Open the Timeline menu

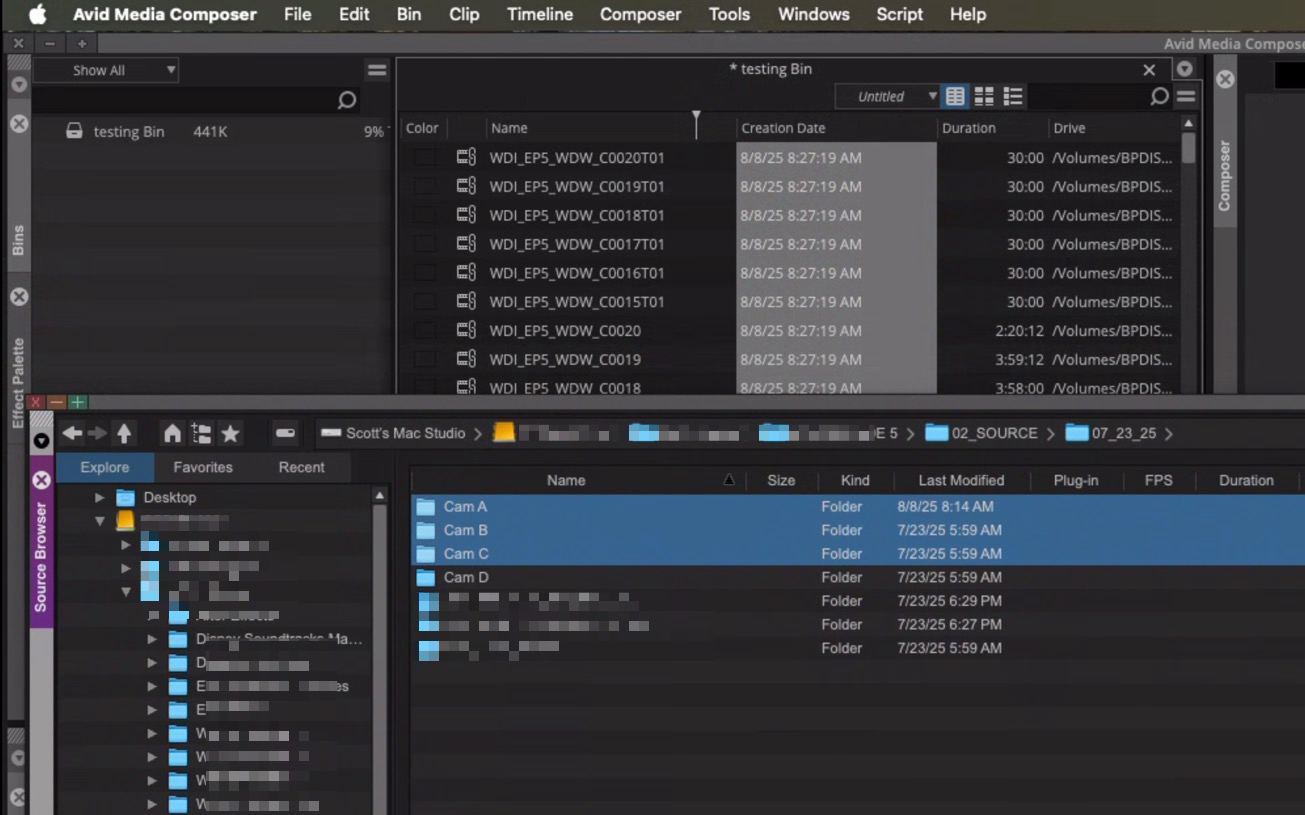point(540,14)
